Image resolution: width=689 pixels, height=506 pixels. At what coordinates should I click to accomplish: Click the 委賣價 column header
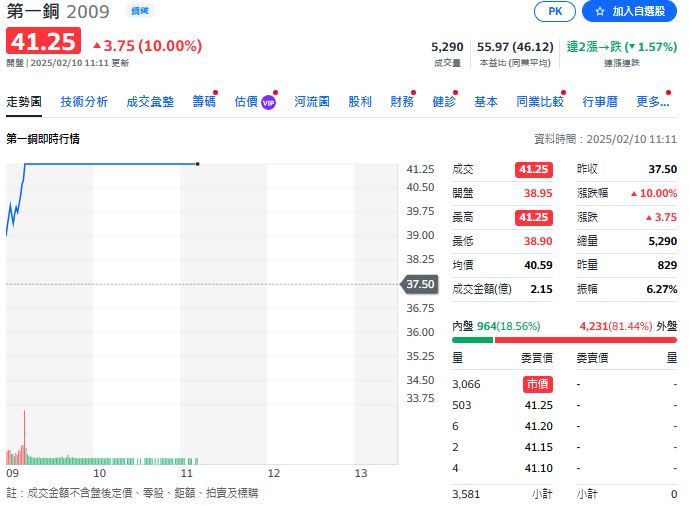[x=592, y=358]
